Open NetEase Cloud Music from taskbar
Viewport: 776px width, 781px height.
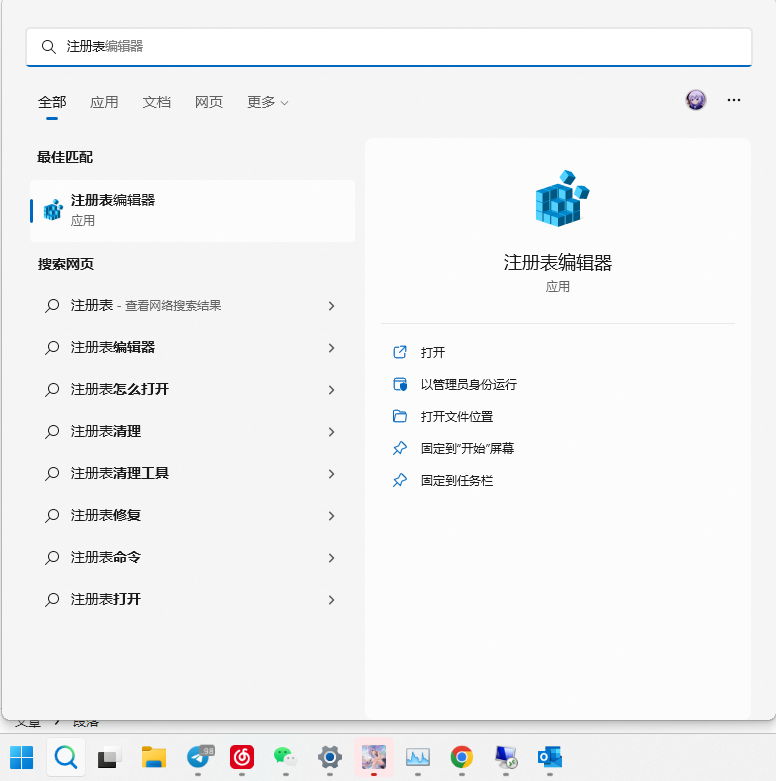tap(242, 757)
